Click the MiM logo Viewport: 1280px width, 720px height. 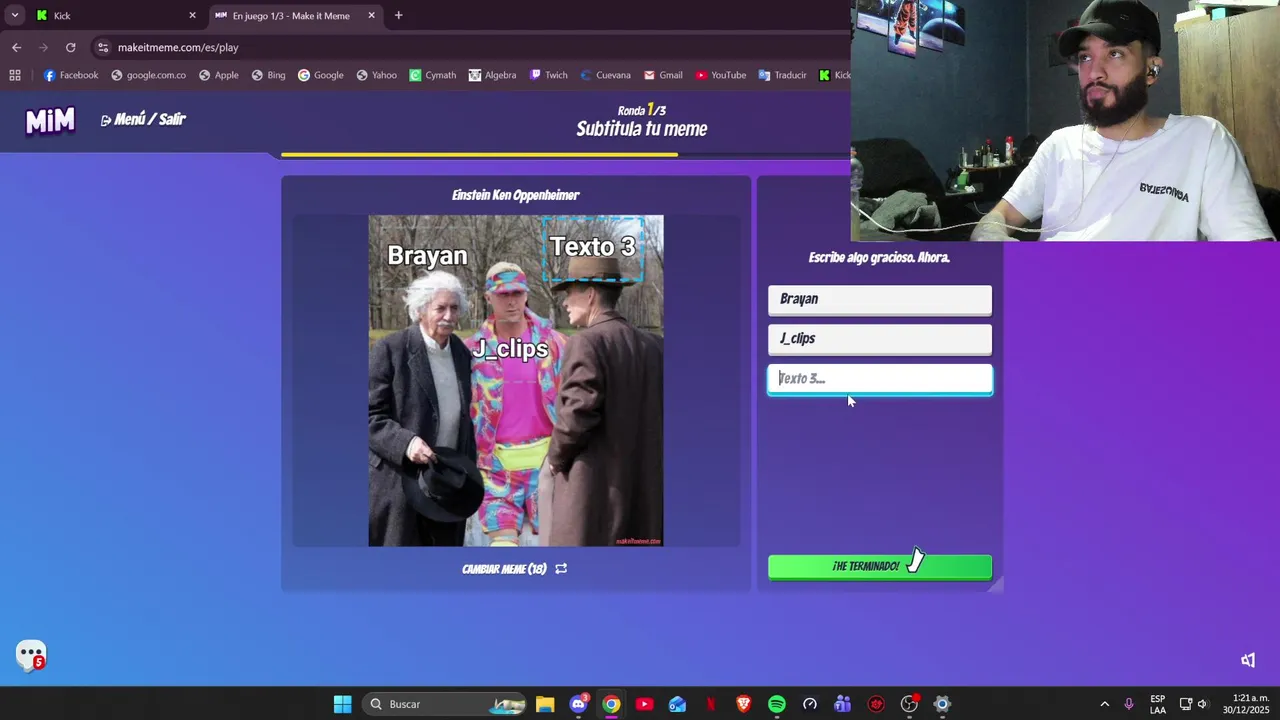50,120
